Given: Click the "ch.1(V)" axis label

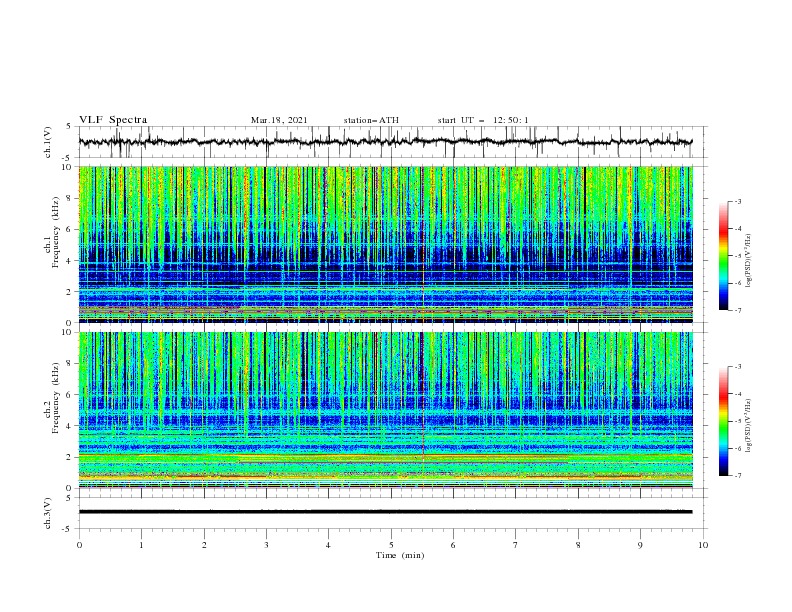Looking at the screenshot, I should tap(48, 142).
